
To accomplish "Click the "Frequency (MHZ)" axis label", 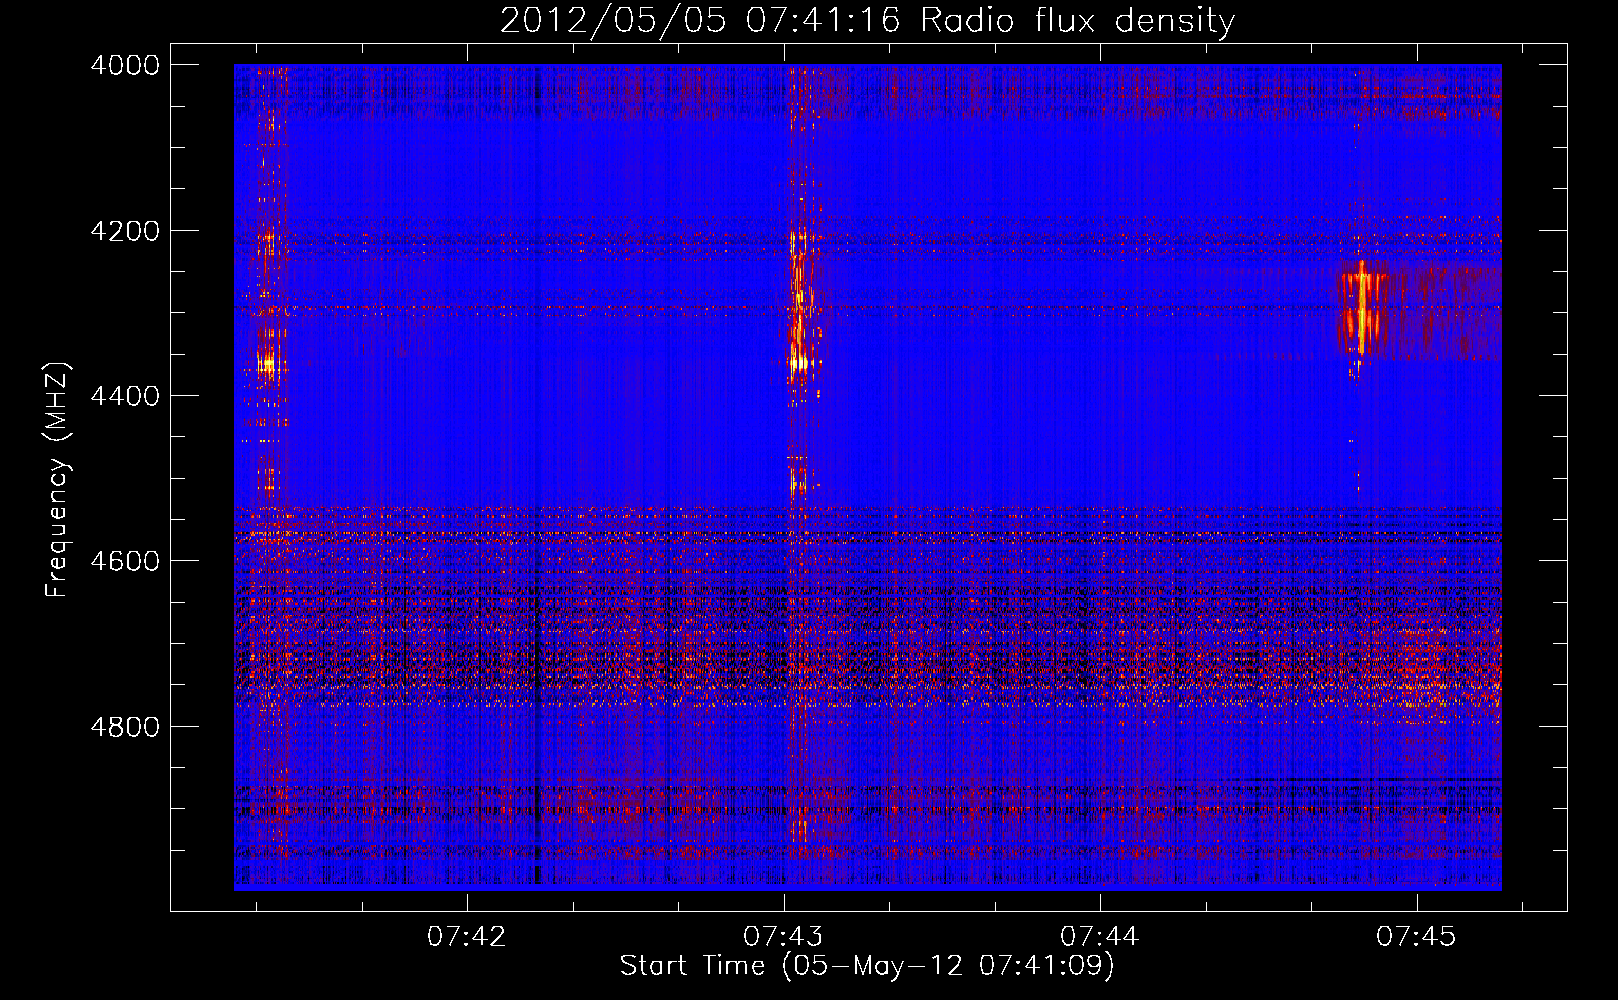I will pos(57,480).
